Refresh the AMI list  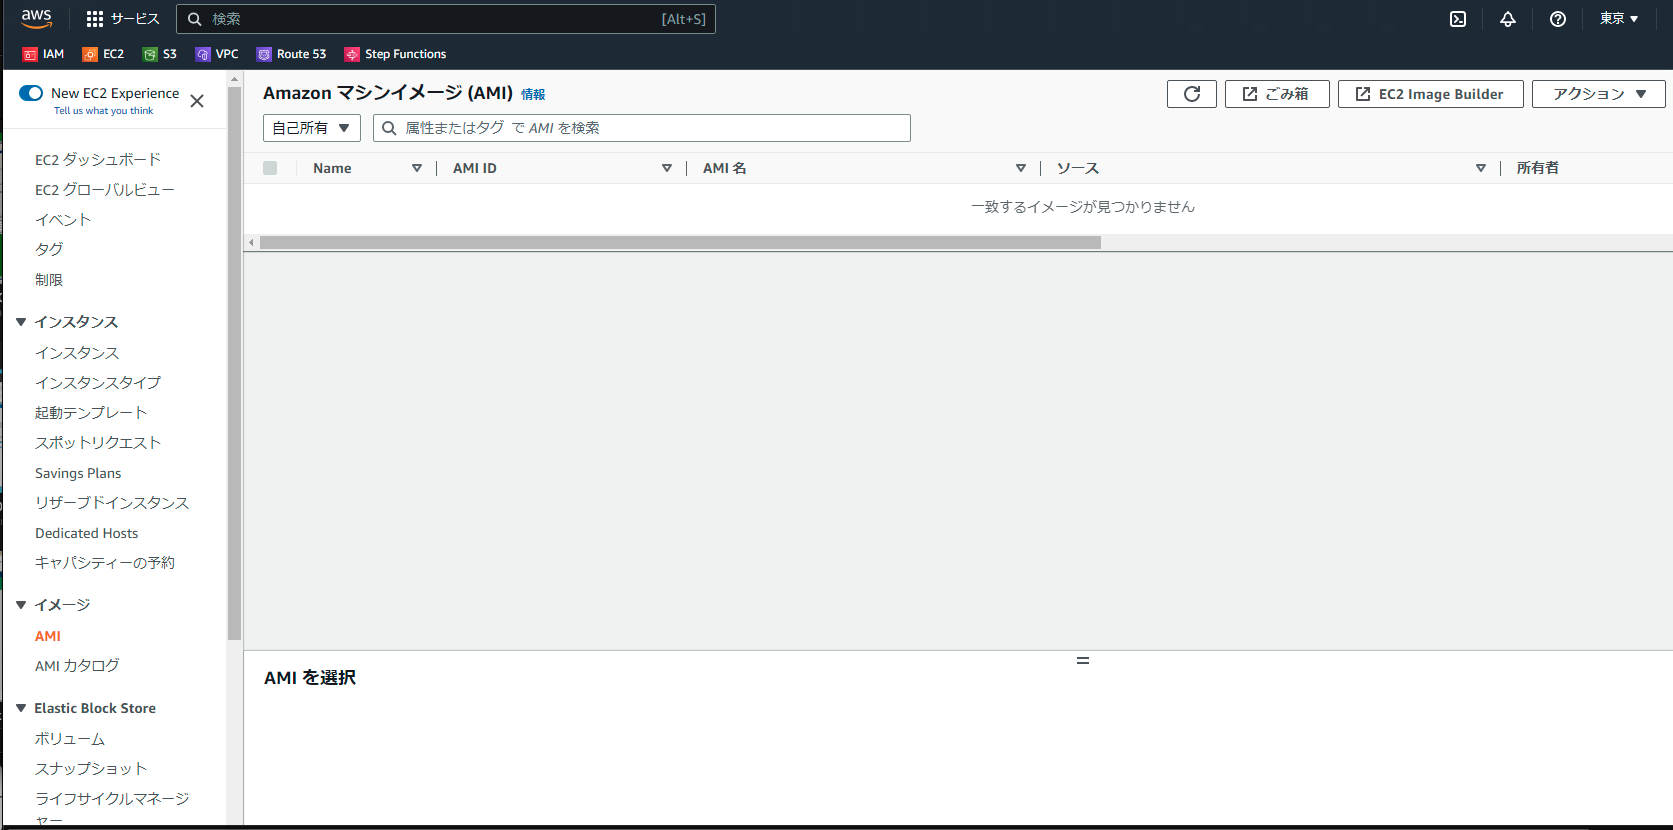1192,94
